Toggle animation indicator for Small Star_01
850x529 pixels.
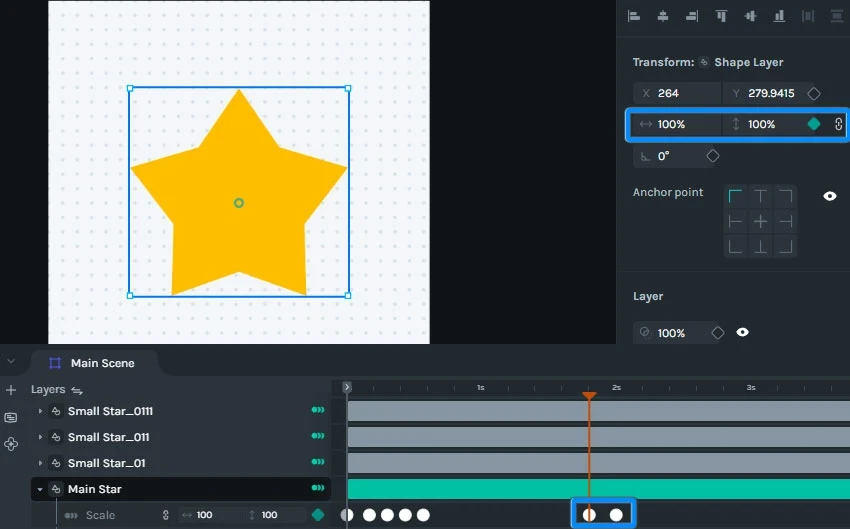click(318, 462)
